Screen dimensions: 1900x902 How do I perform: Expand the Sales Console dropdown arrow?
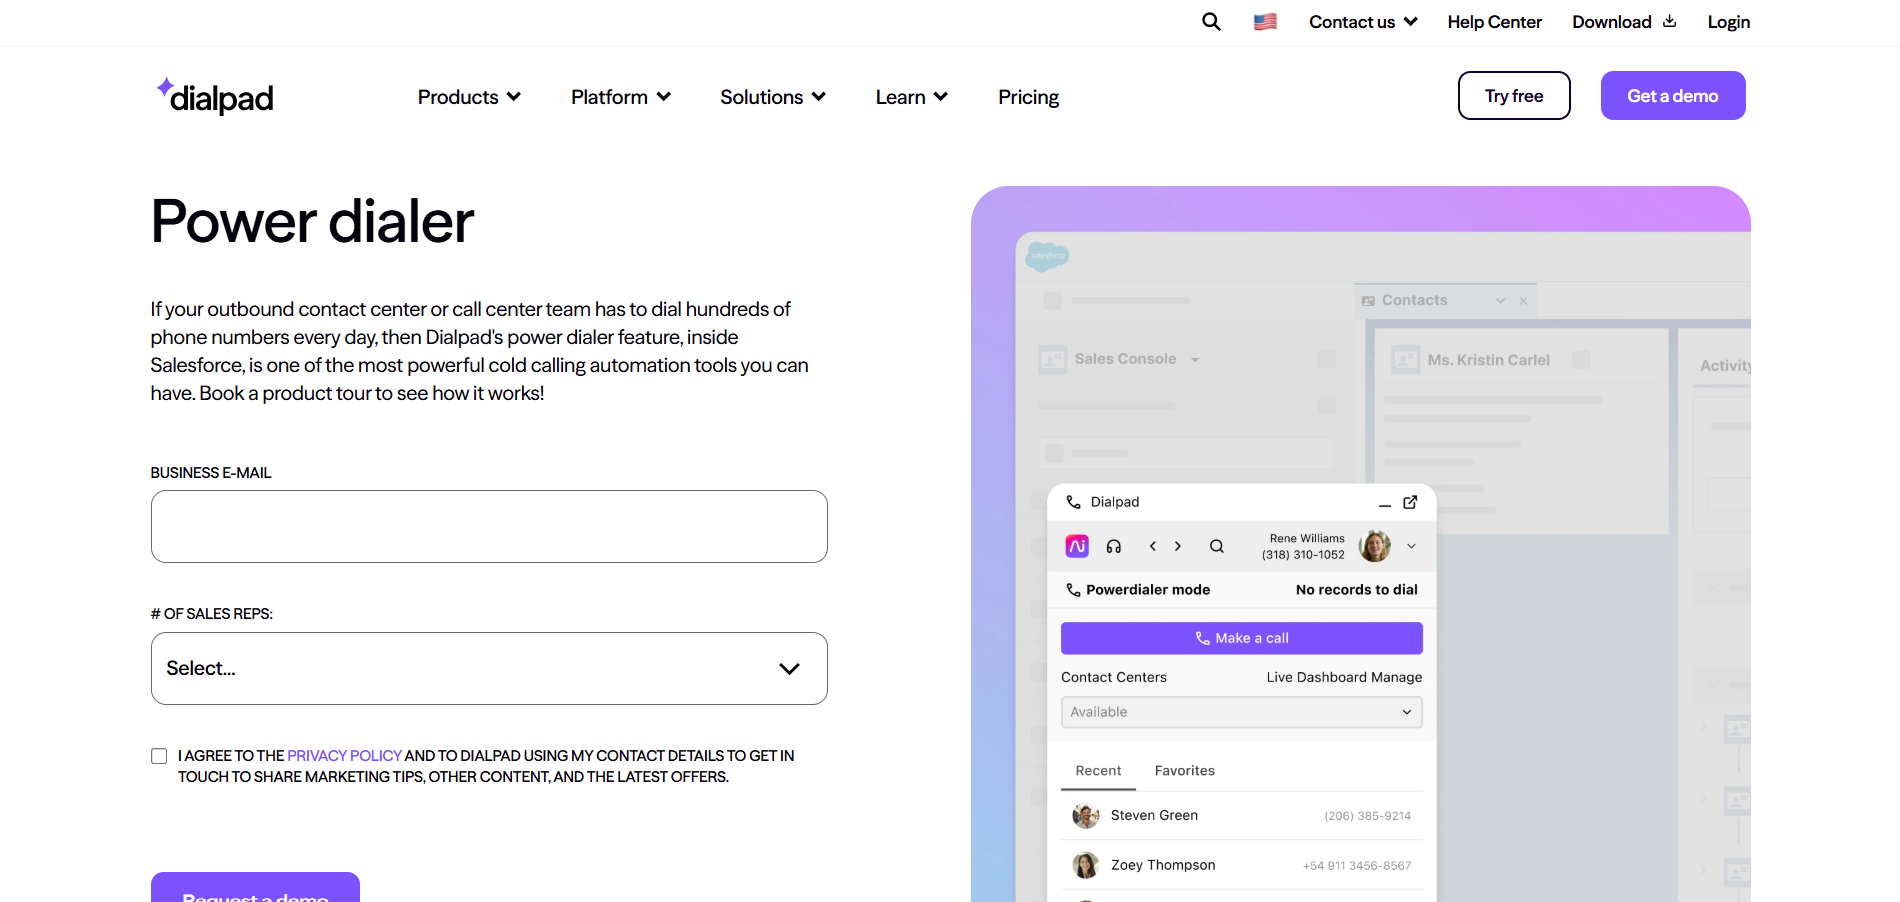tap(1195, 360)
